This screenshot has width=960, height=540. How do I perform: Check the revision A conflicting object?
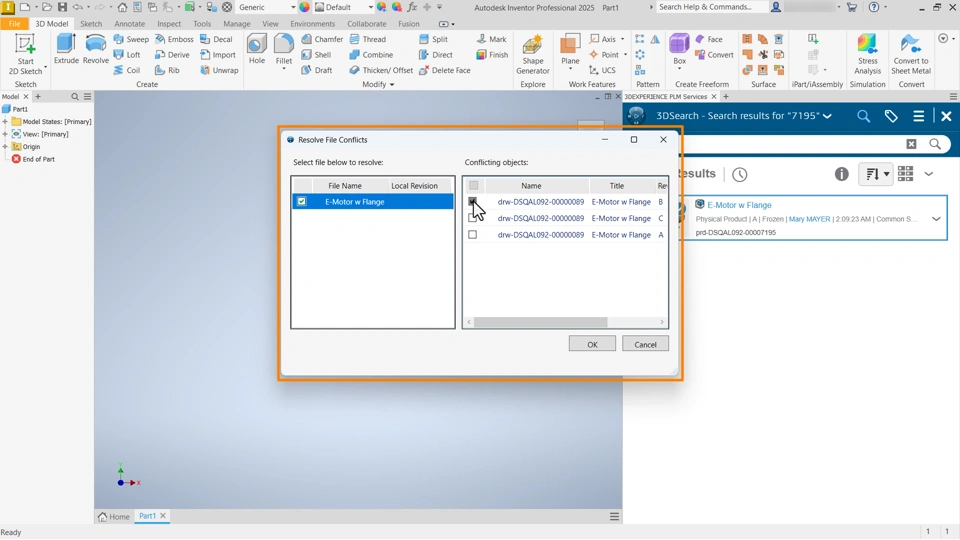point(473,234)
